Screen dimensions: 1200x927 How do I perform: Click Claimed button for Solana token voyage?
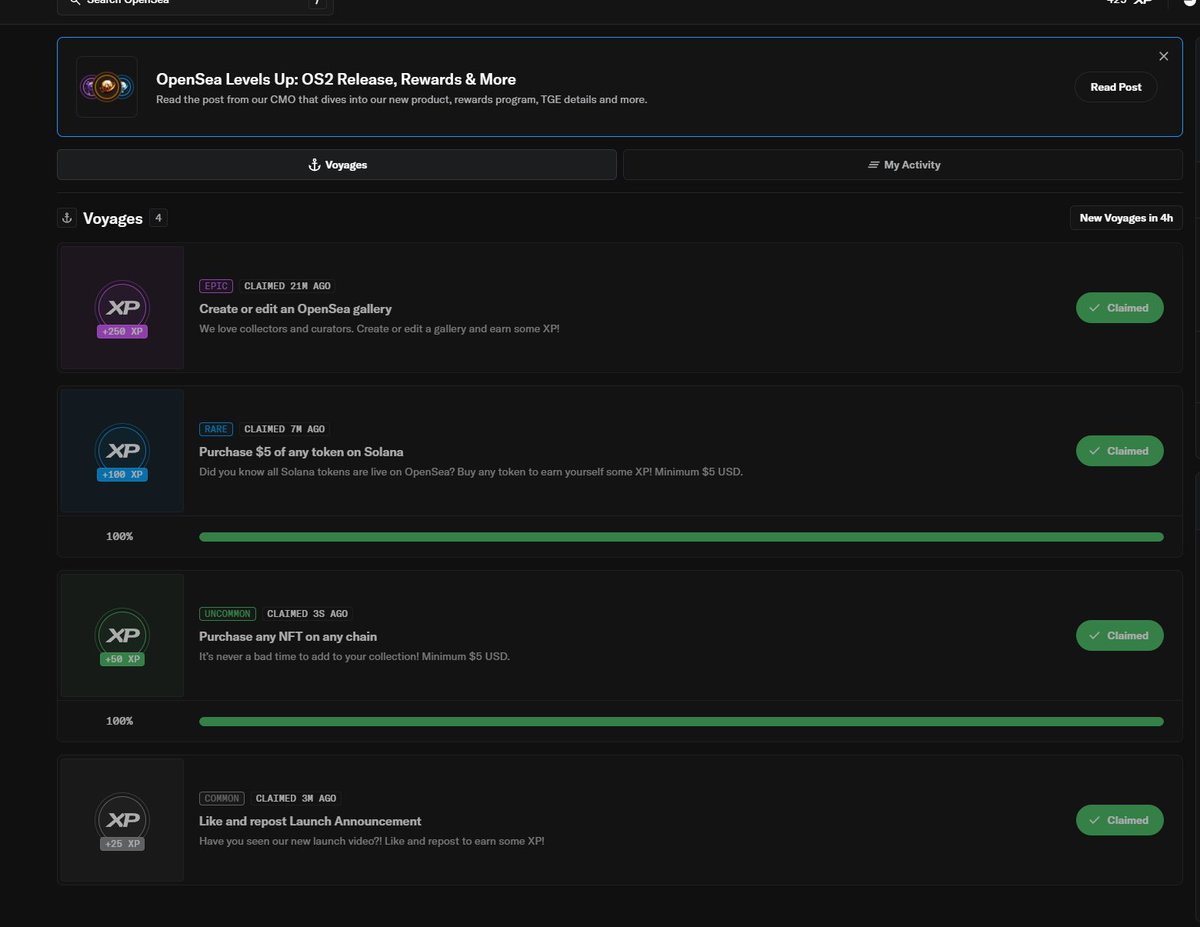[x=1120, y=451]
